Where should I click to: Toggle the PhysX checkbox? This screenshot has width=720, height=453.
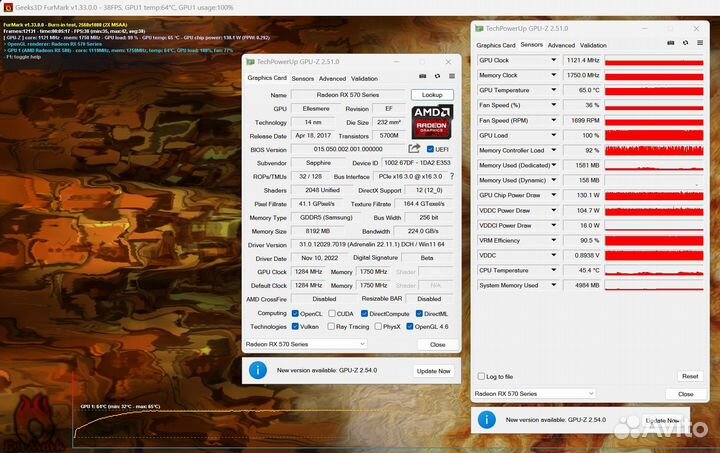pos(378,326)
